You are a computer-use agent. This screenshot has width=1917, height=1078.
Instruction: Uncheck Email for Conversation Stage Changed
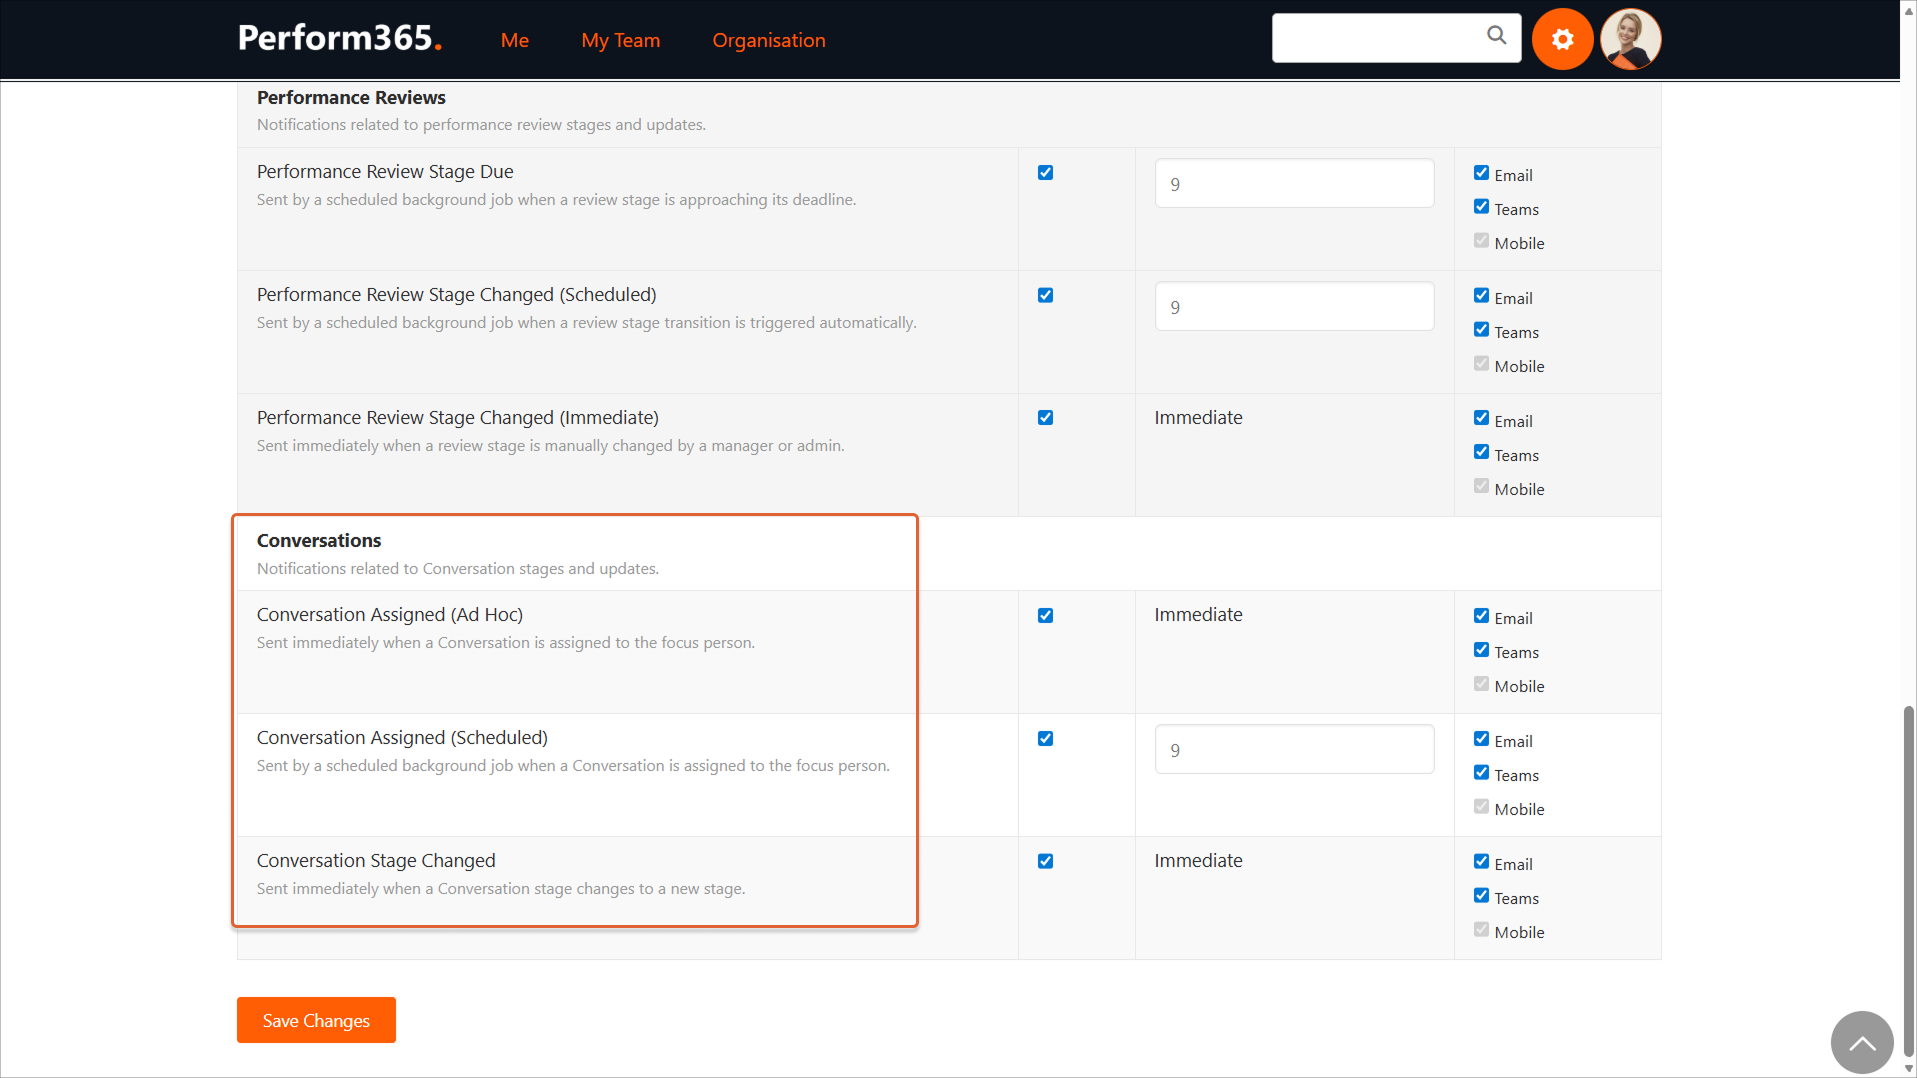pos(1481,862)
